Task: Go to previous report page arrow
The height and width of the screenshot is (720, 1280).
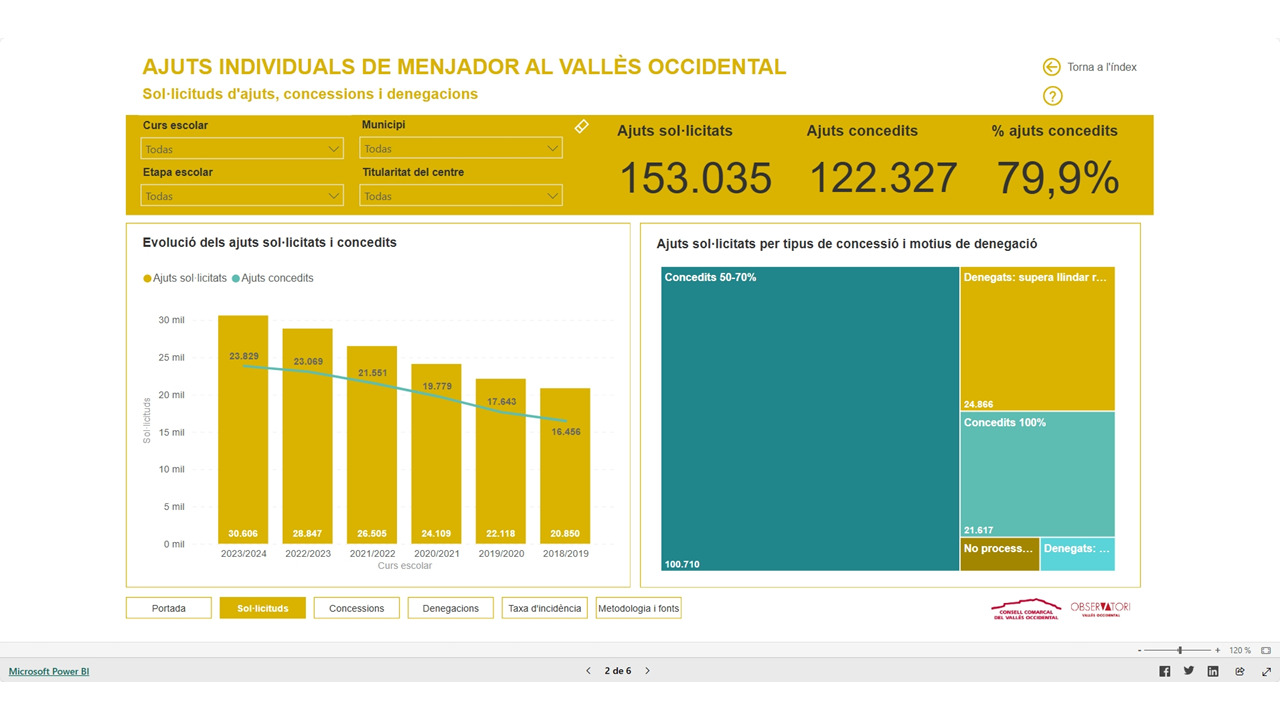Action: pos(588,671)
